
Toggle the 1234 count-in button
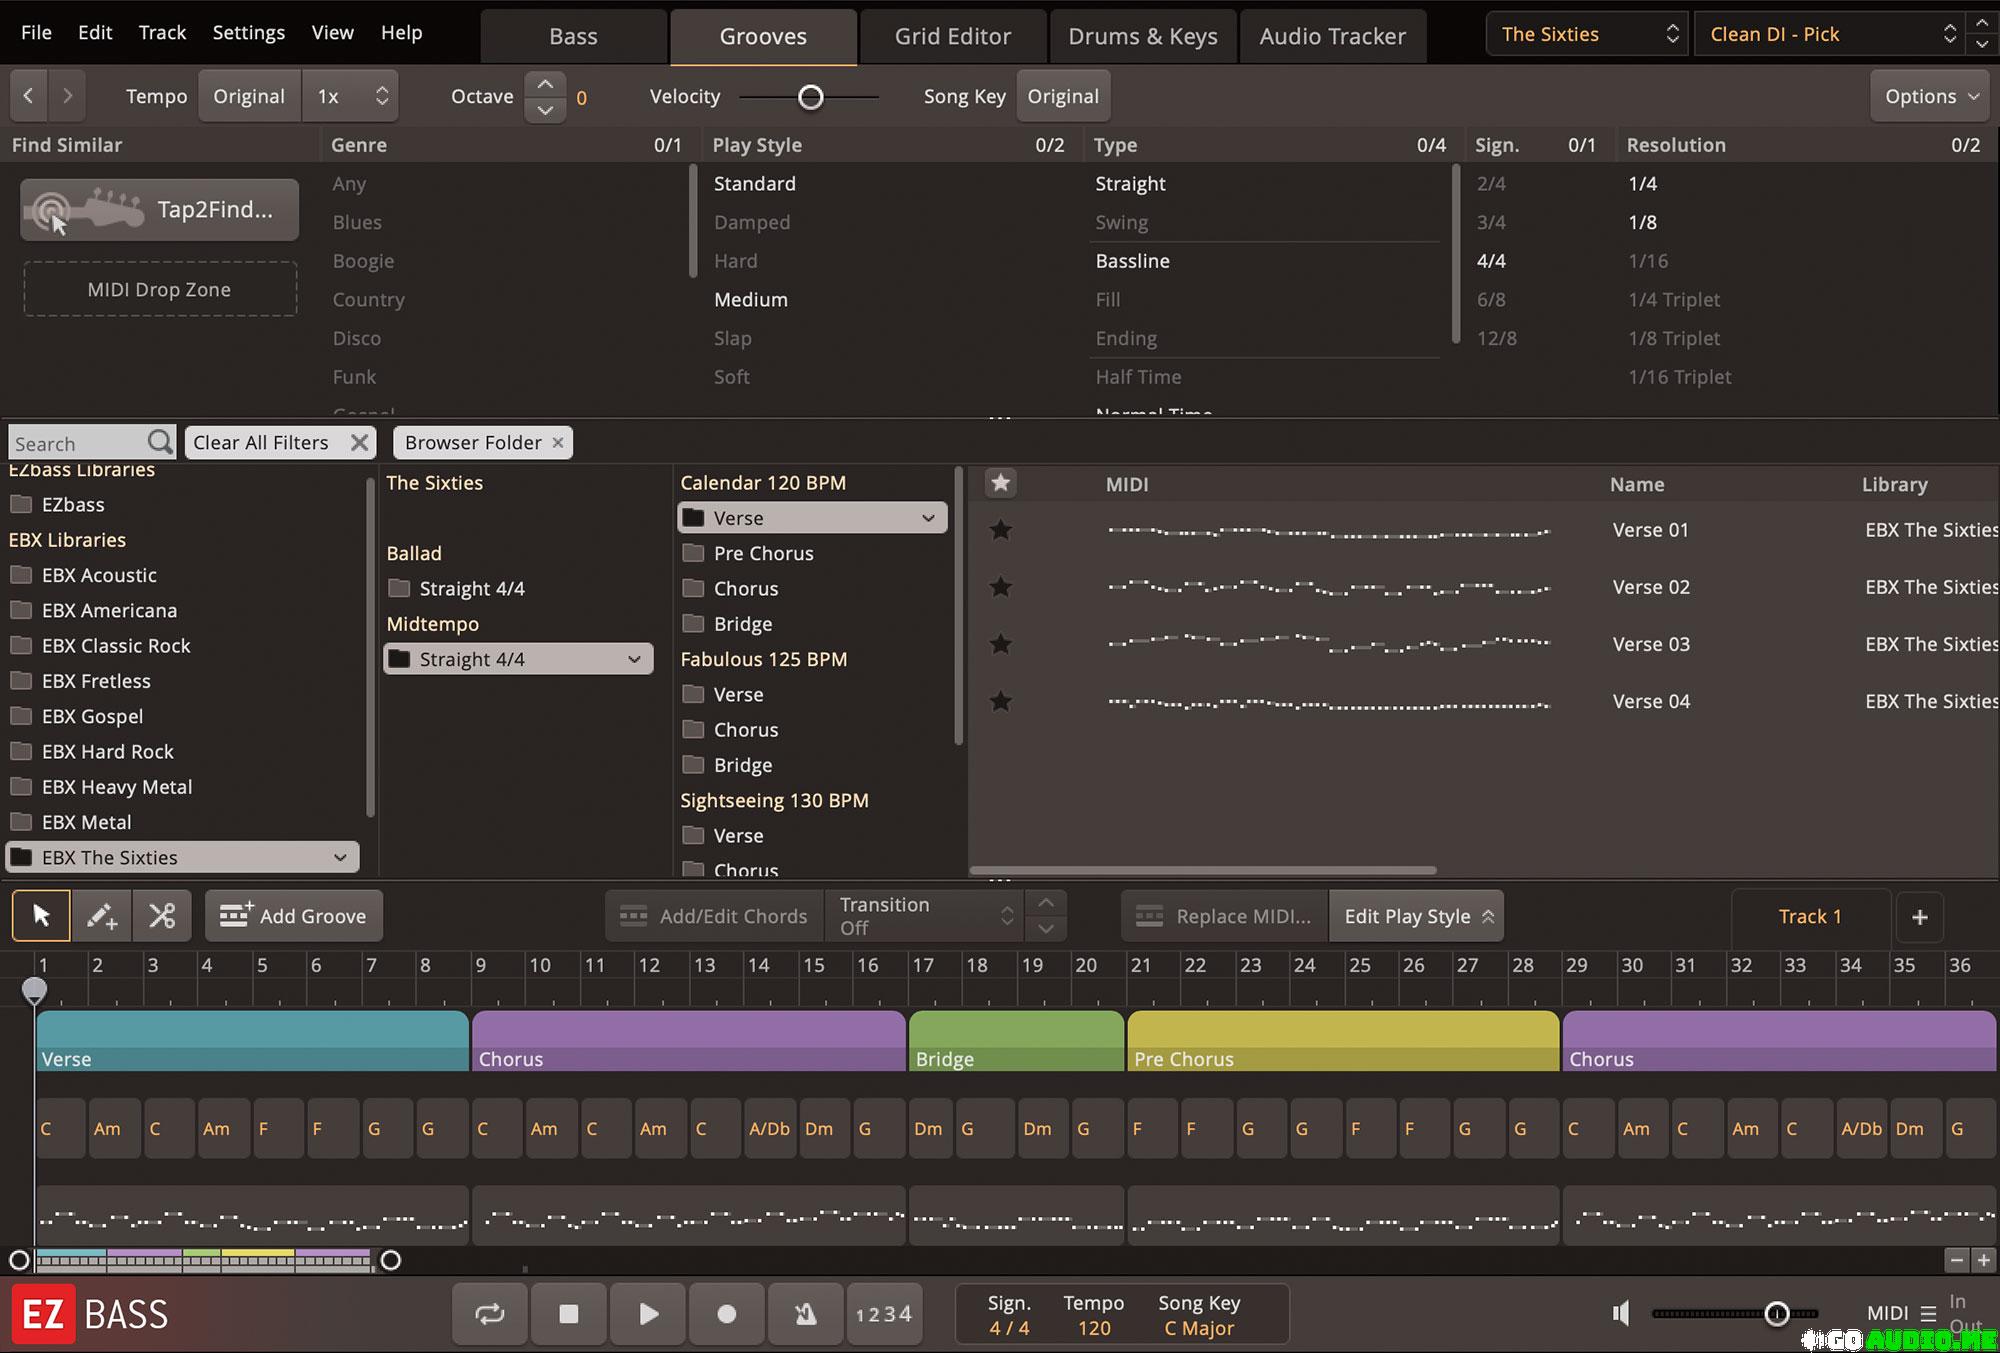pos(884,1314)
